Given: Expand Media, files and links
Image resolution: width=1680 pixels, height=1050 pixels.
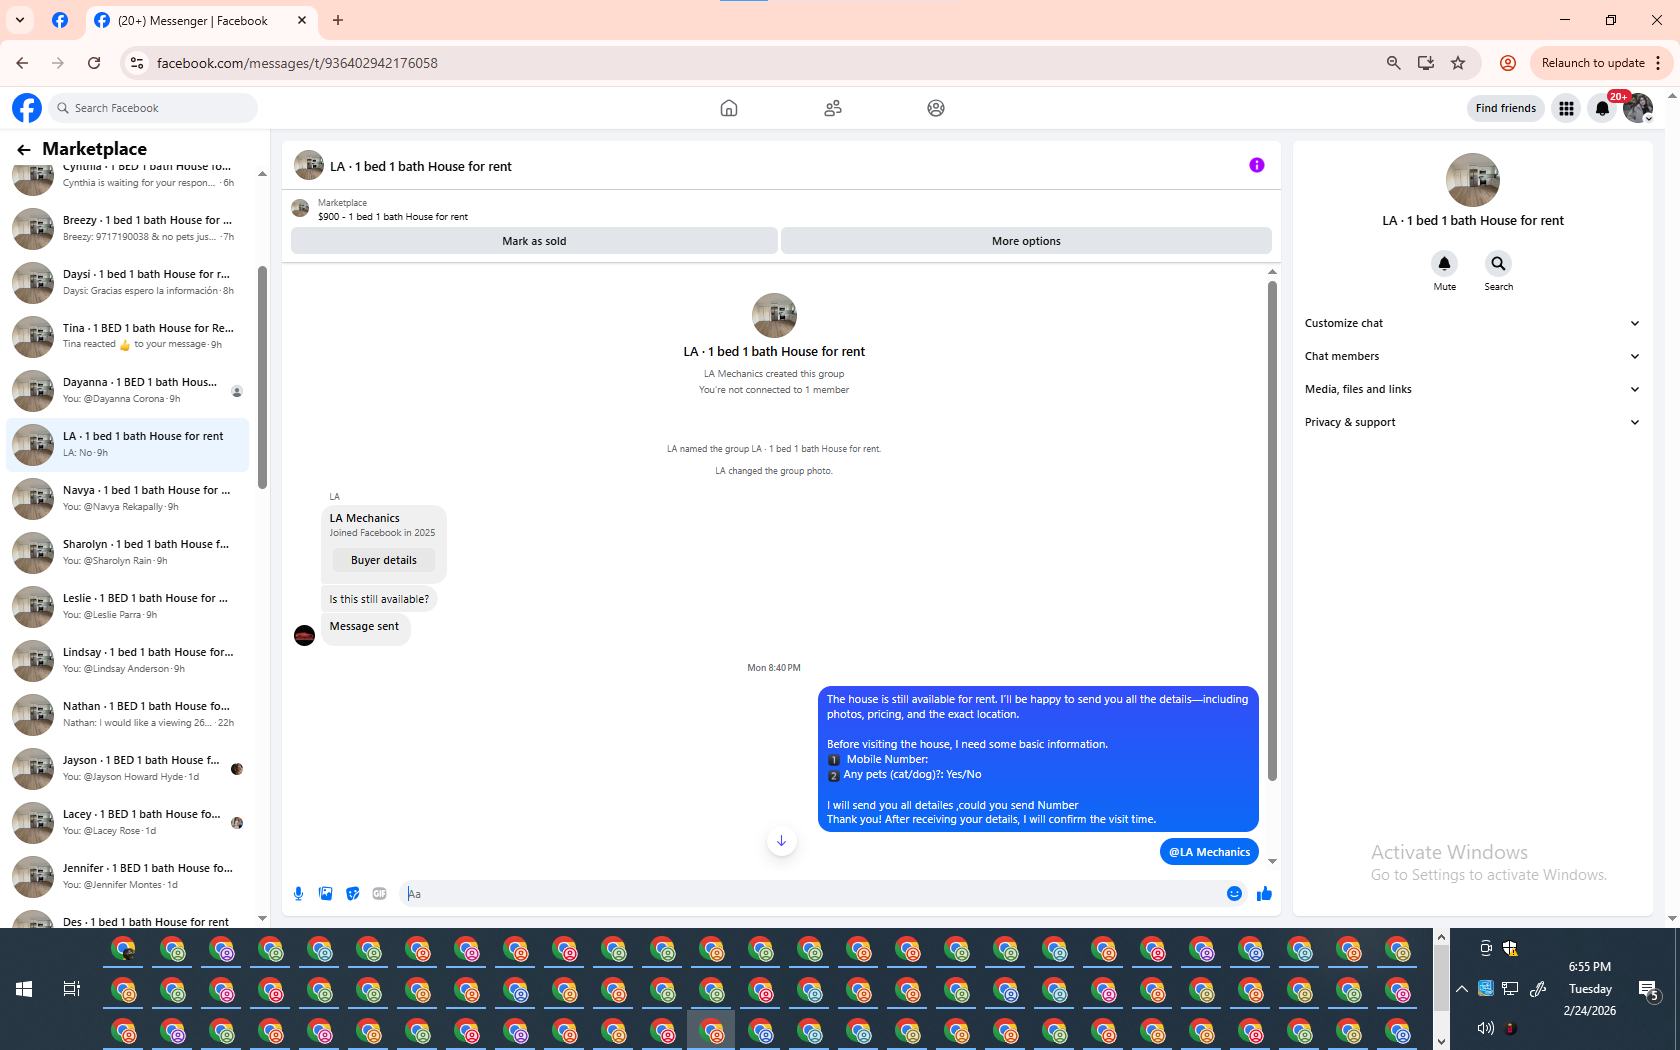Looking at the screenshot, I should pos(1472,389).
